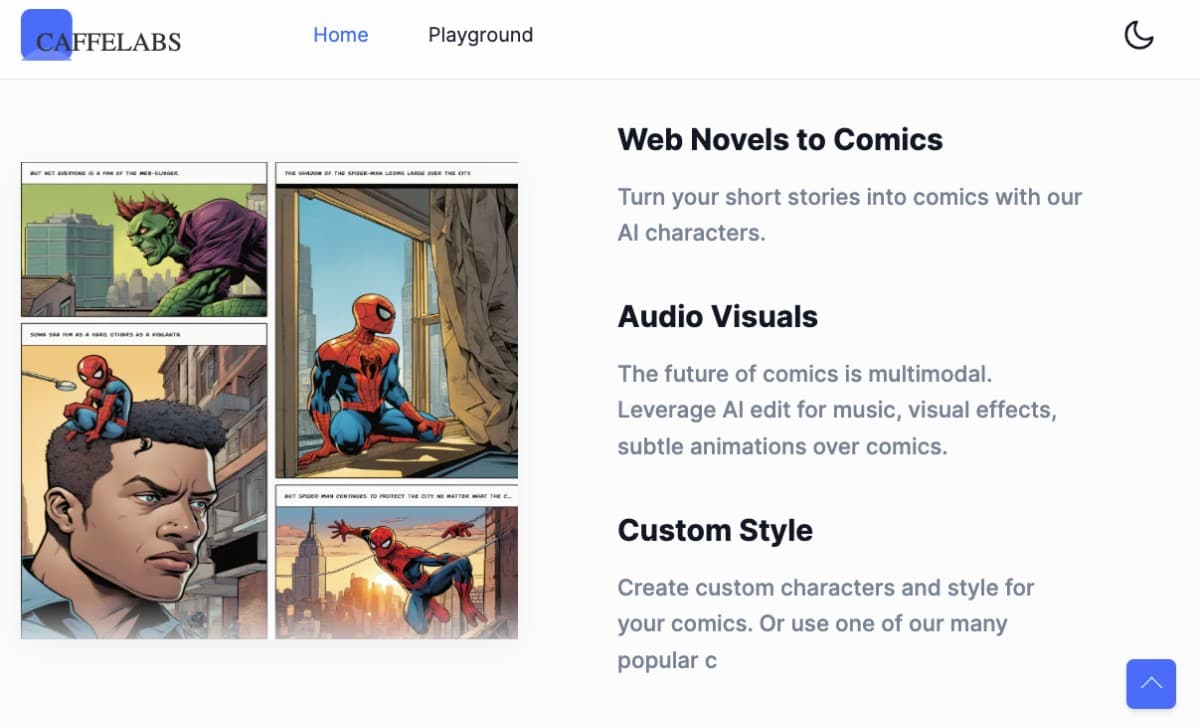Click the 'Audio Visuals' heading
Image resolution: width=1200 pixels, height=728 pixels.
[x=718, y=316]
